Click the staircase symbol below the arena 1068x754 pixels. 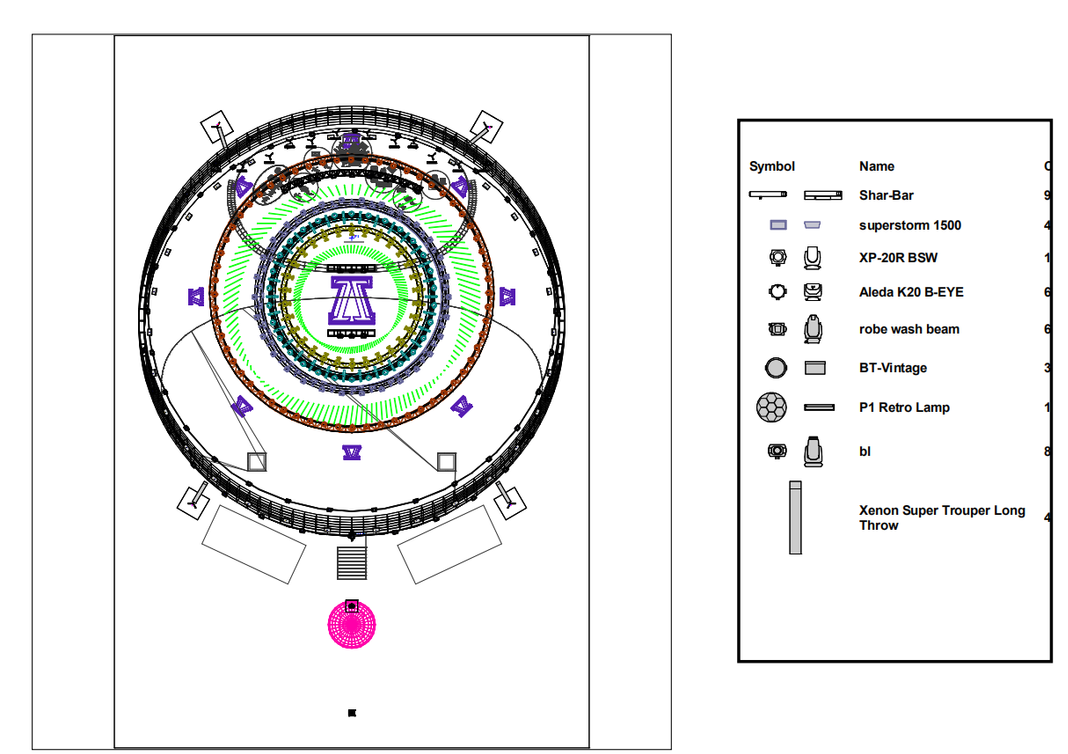351,563
